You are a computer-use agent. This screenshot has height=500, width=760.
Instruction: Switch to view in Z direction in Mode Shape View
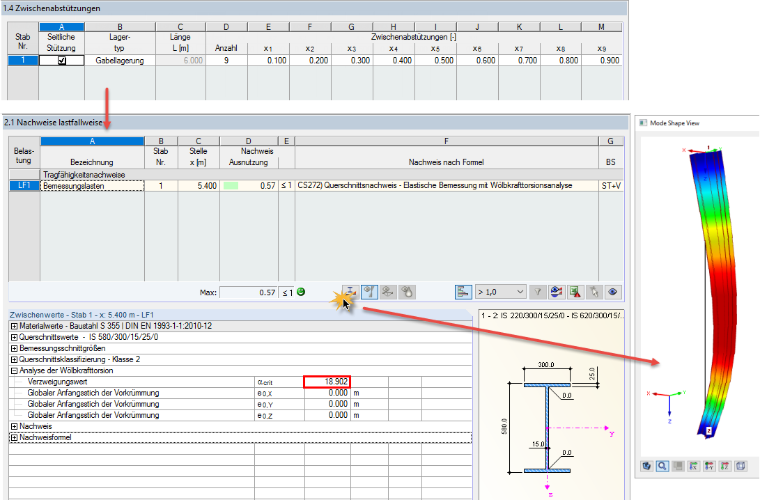[725, 466]
